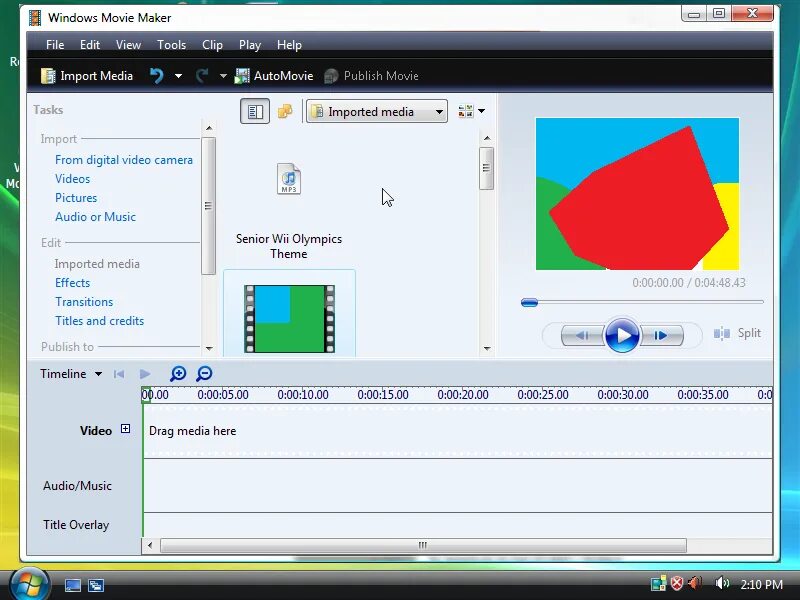Open the Transitions link
This screenshot has width=800, height=600.
pos(84,302)
